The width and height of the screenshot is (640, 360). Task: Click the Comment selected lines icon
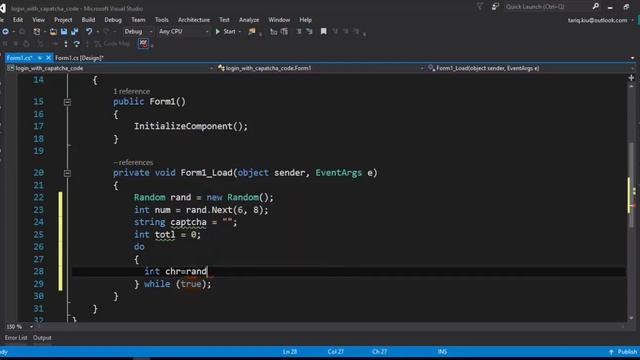click(x=273, y=31)
